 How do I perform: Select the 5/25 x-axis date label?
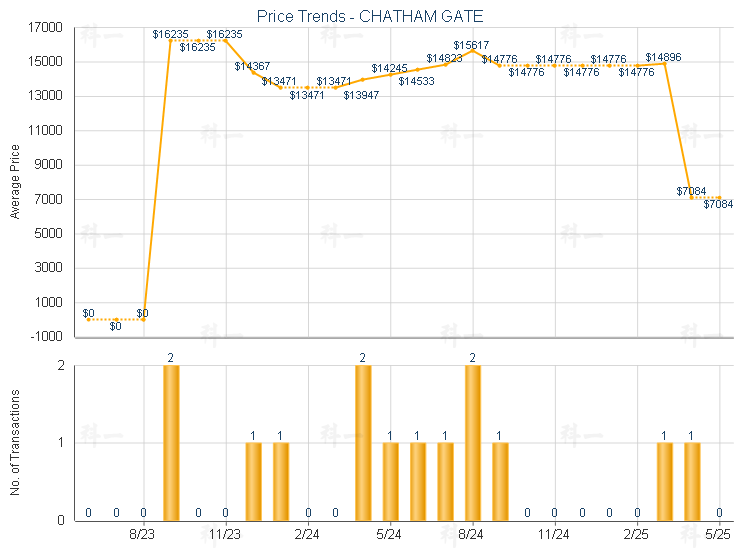[718, 536]
